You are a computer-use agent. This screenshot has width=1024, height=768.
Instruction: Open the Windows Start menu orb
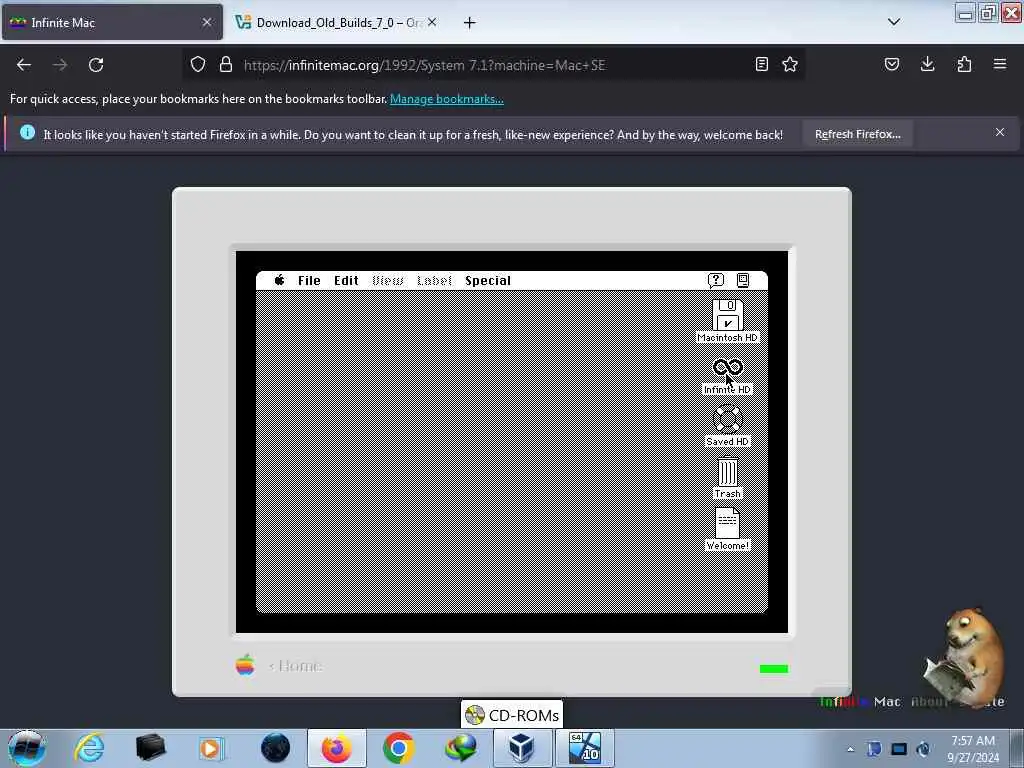coord(27,748)
